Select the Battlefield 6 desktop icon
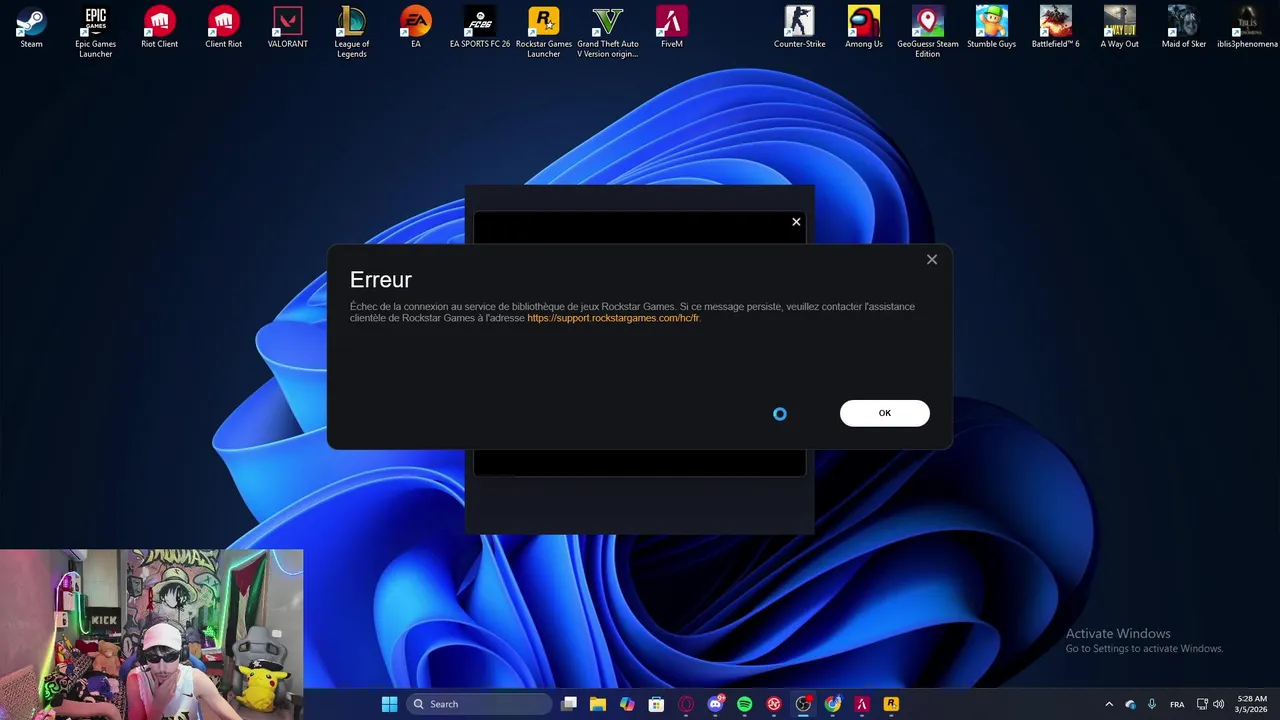 point(1055,28)
